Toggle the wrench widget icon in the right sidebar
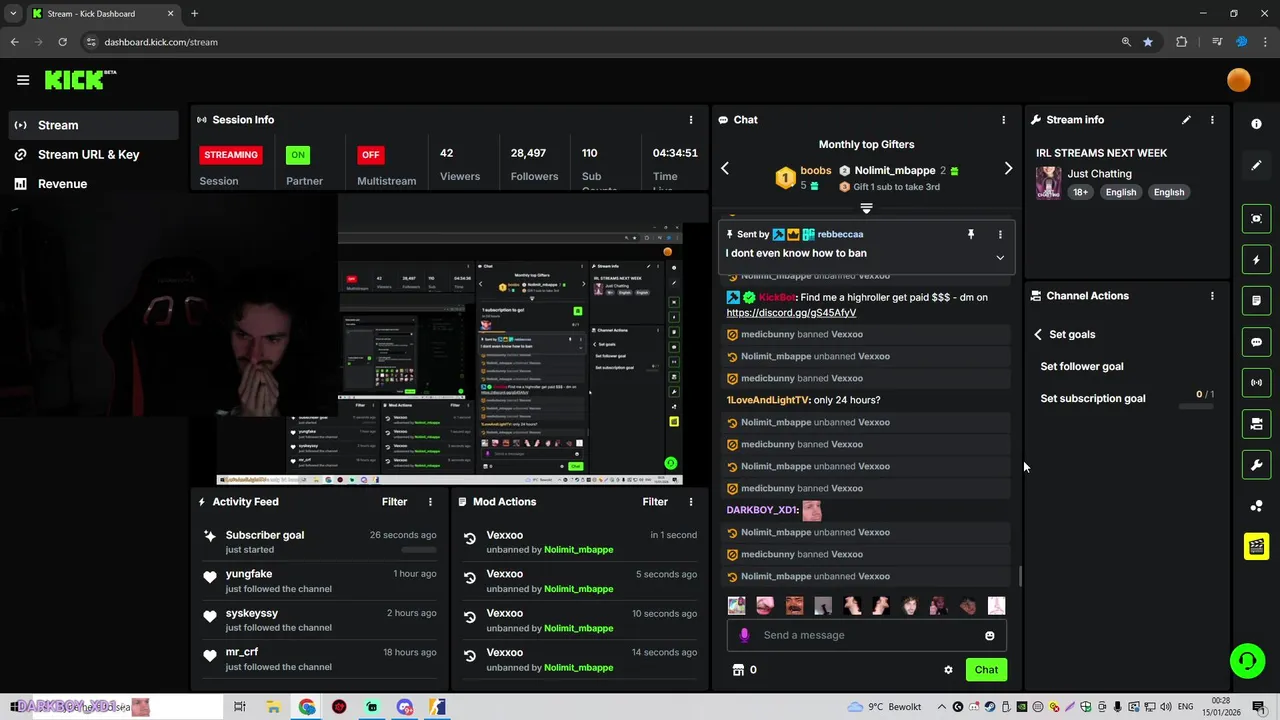 [1256, 465]
